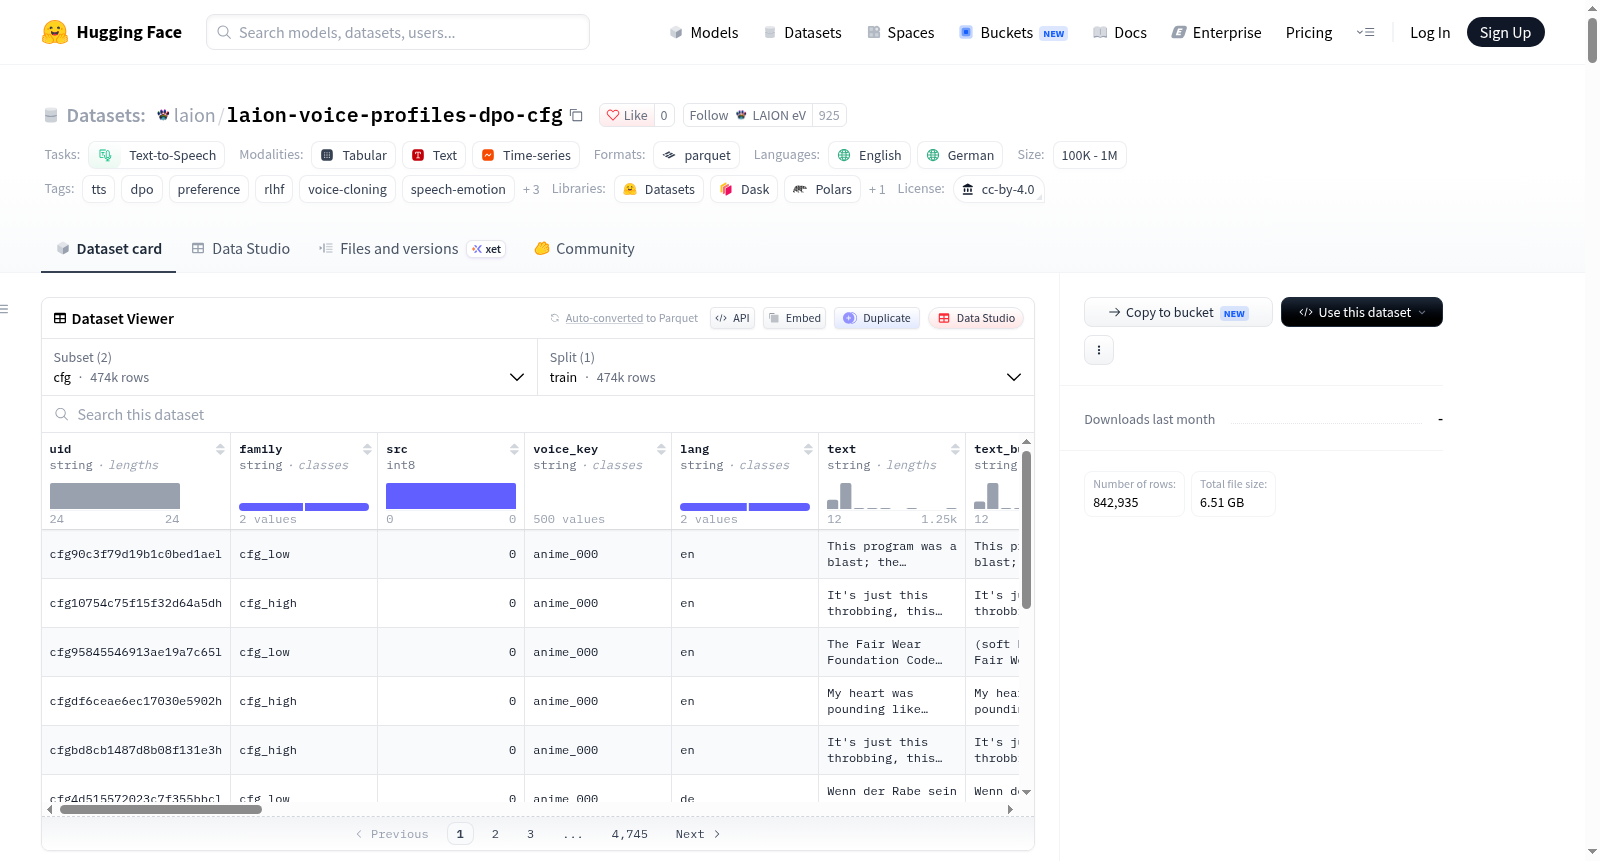Click the Log In link
This screenshot has width=1600, height=861.
click(x=1430, y=32)
